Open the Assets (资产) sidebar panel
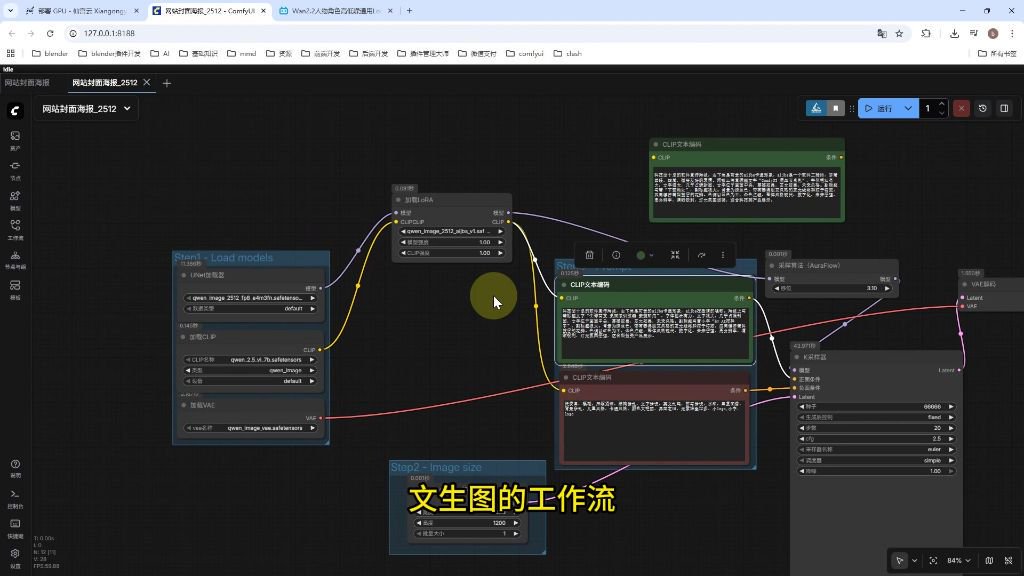This screenshot has height=576, width=1024. (15, 140)
